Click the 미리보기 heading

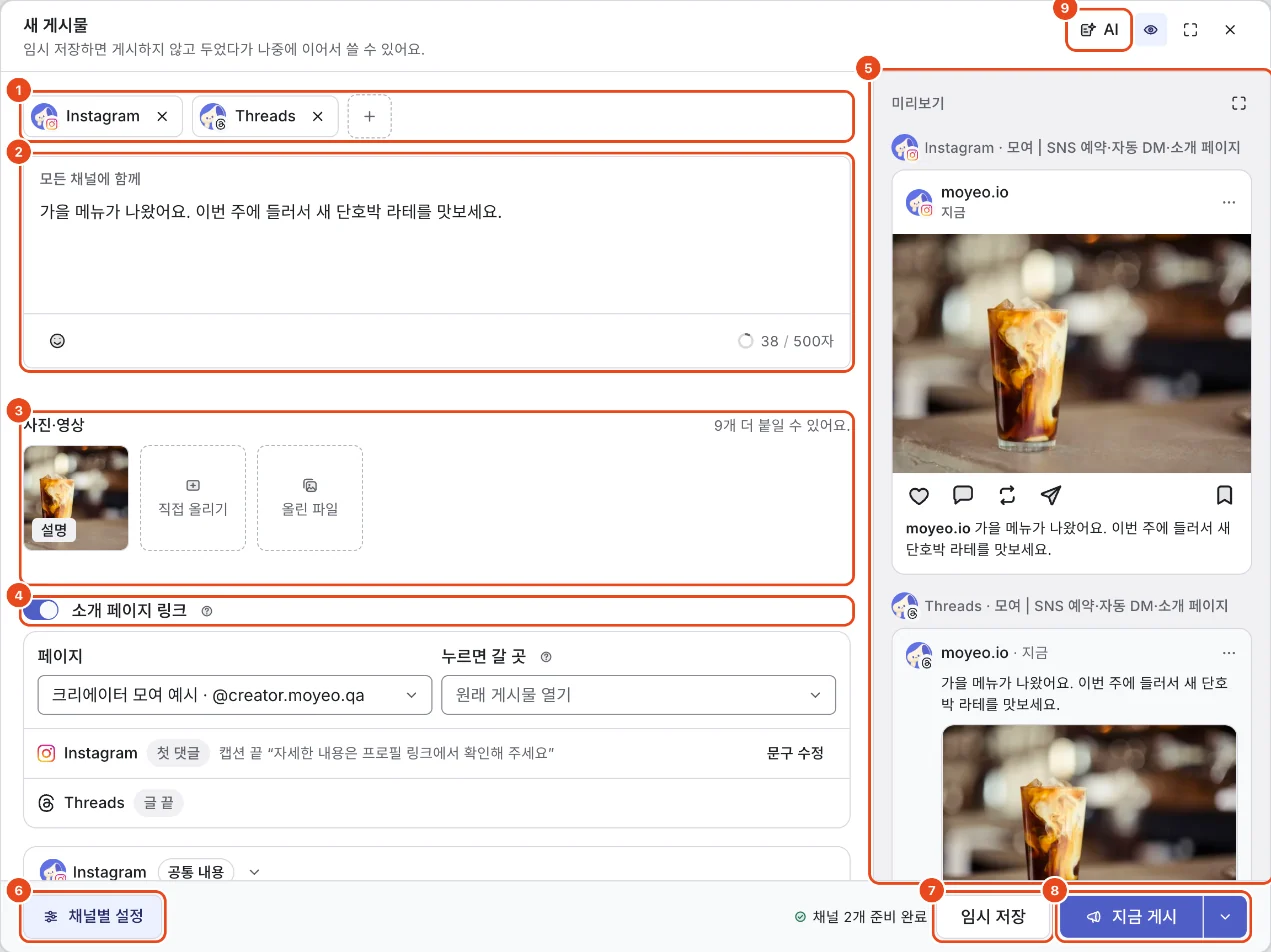point(918,103)
